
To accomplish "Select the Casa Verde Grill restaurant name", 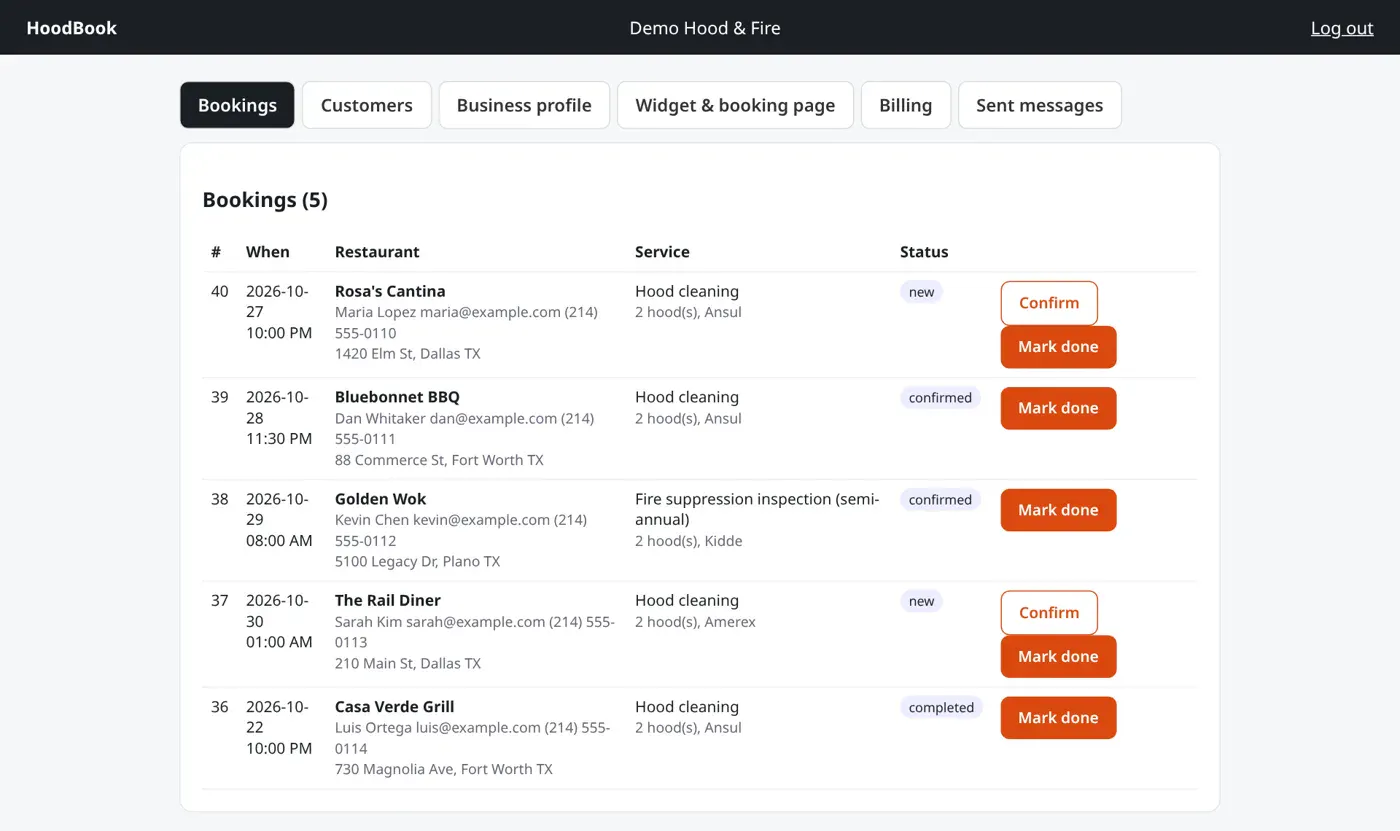I will pyautogui.click(x=395, y=706).
